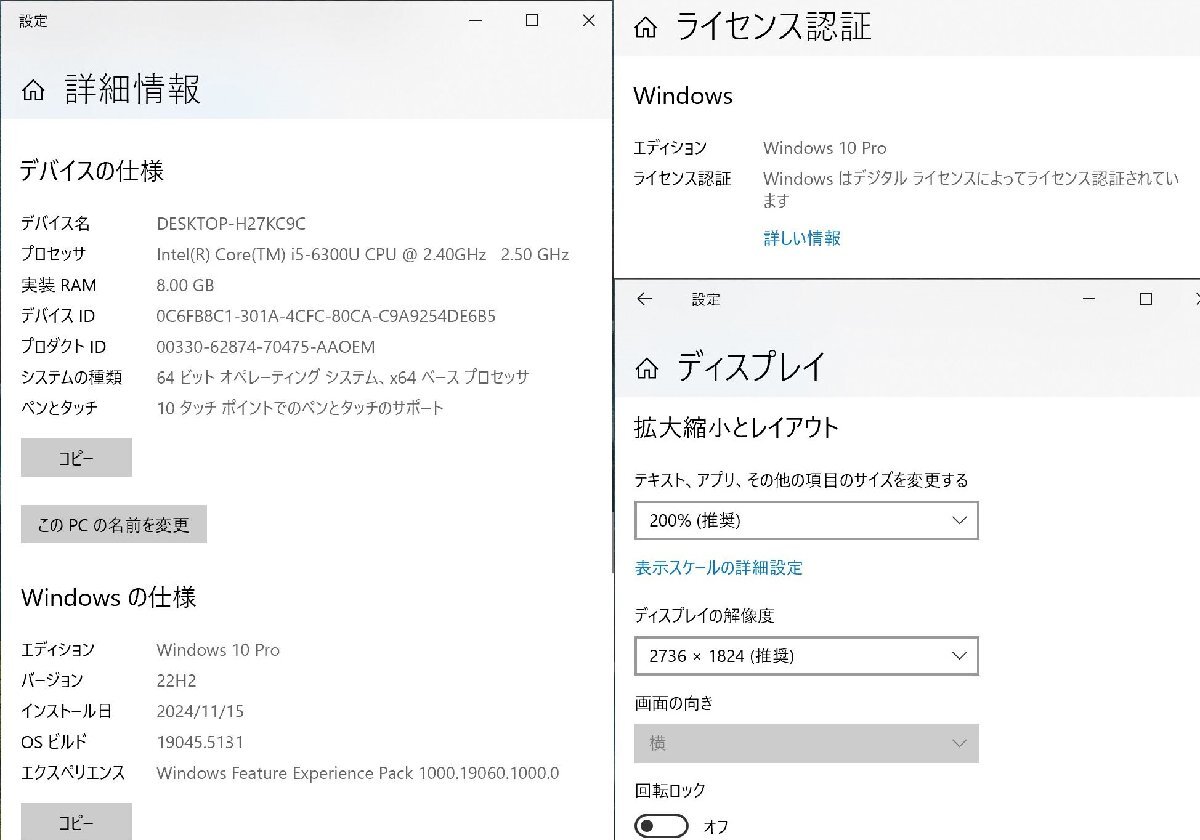Viewport: 1200px width, 840px height.
Task: Maximize the ディスプレイ settings window
Action: pos(1146,299)
